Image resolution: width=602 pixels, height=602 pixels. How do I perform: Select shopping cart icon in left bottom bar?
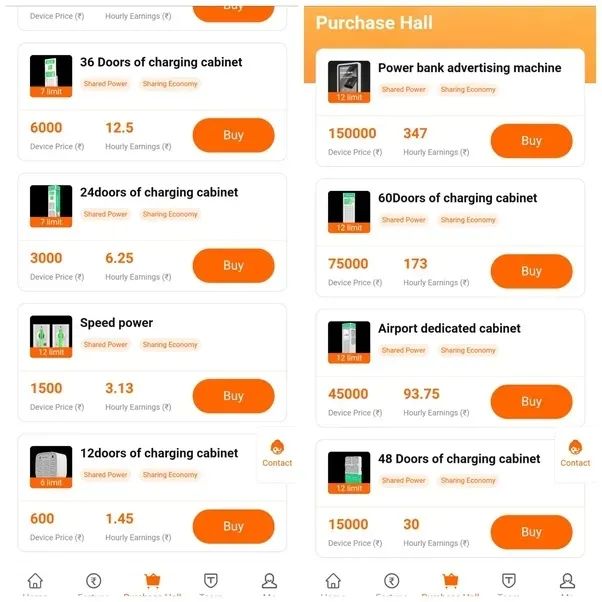coord(152,580)
